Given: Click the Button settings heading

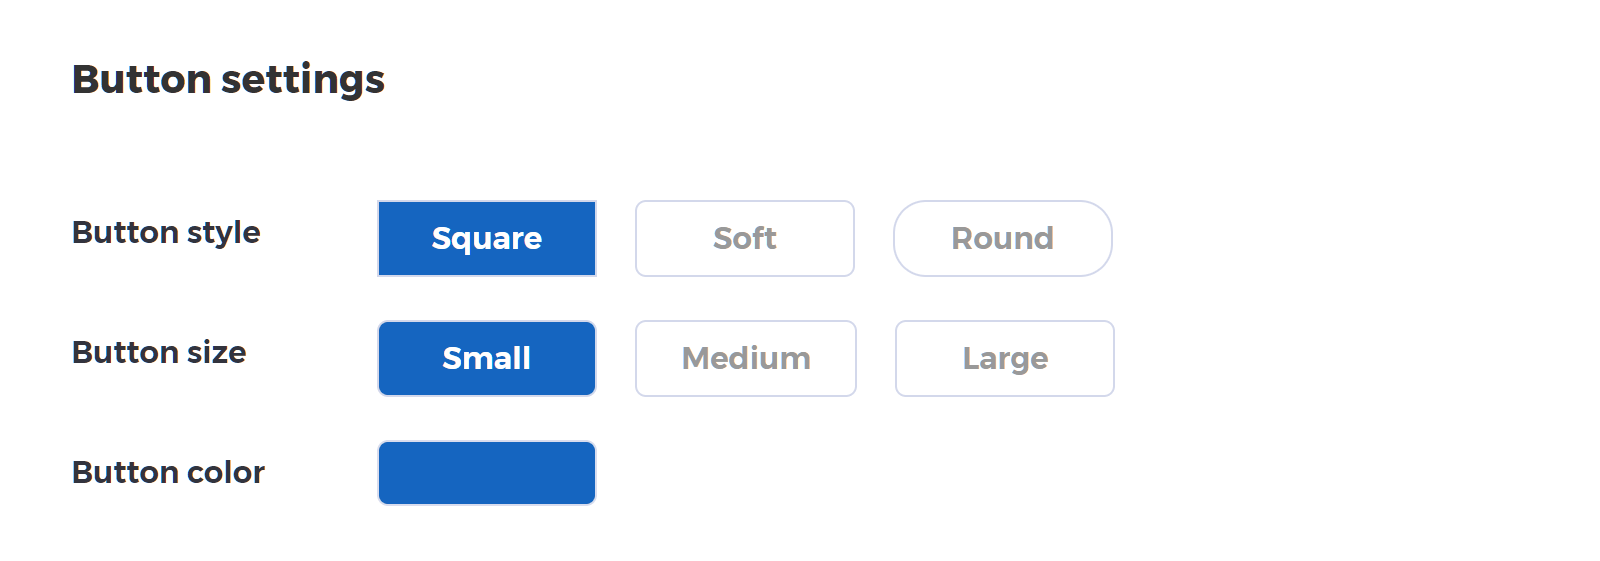Looking at the screenshot, I should pos(228,79).
